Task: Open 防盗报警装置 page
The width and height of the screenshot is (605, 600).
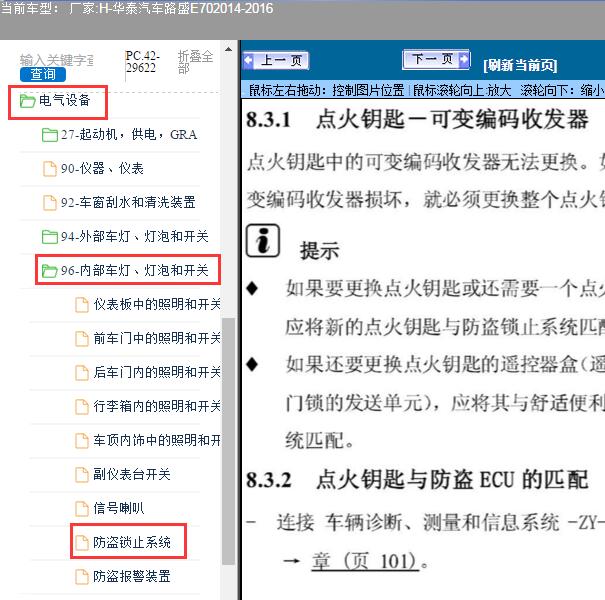Action: [132, 576]
